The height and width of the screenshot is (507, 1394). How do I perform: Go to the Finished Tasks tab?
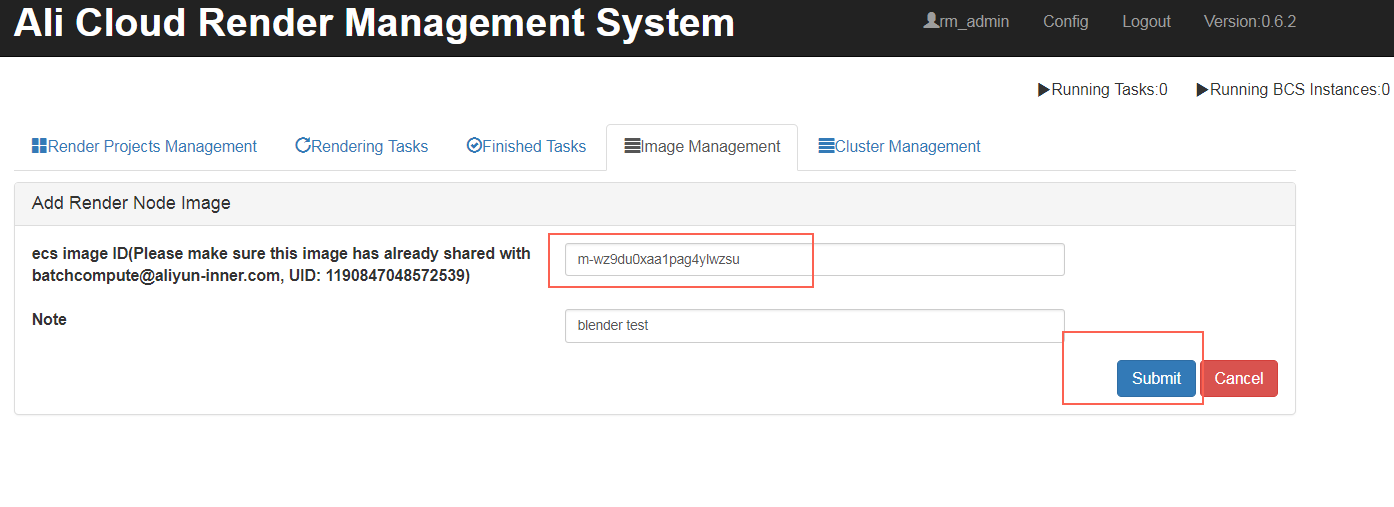point(534,147)
